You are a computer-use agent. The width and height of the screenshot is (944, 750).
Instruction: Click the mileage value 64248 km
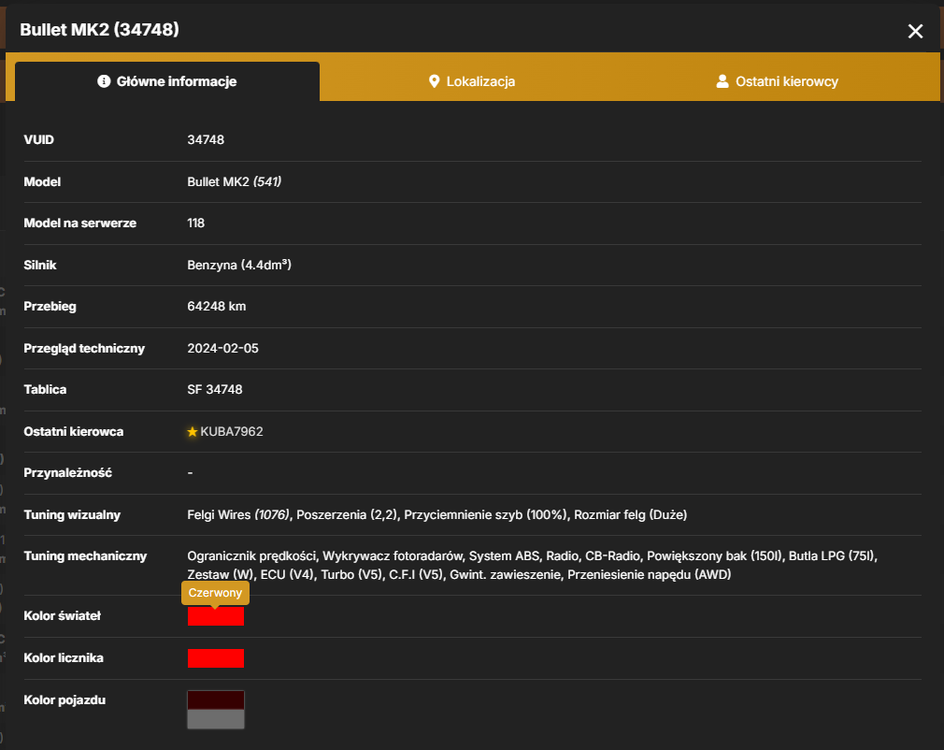click(x=217, y=306)
